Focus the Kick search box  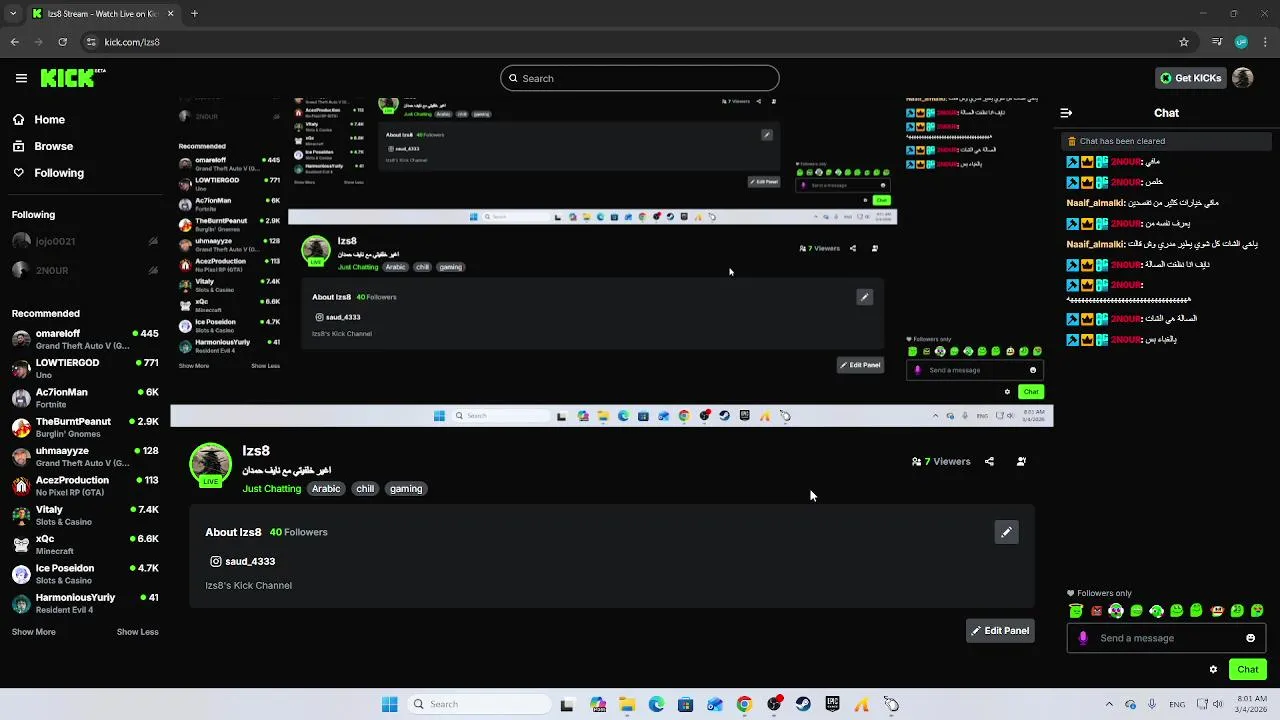coord(640,78)
